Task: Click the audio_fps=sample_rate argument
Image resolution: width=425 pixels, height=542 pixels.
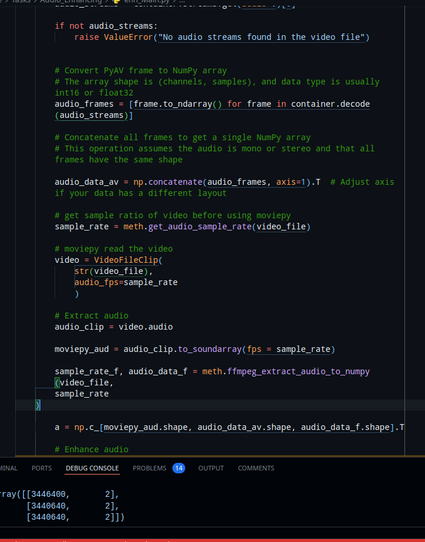Action: pyautogui.click(x=126, y=282)
